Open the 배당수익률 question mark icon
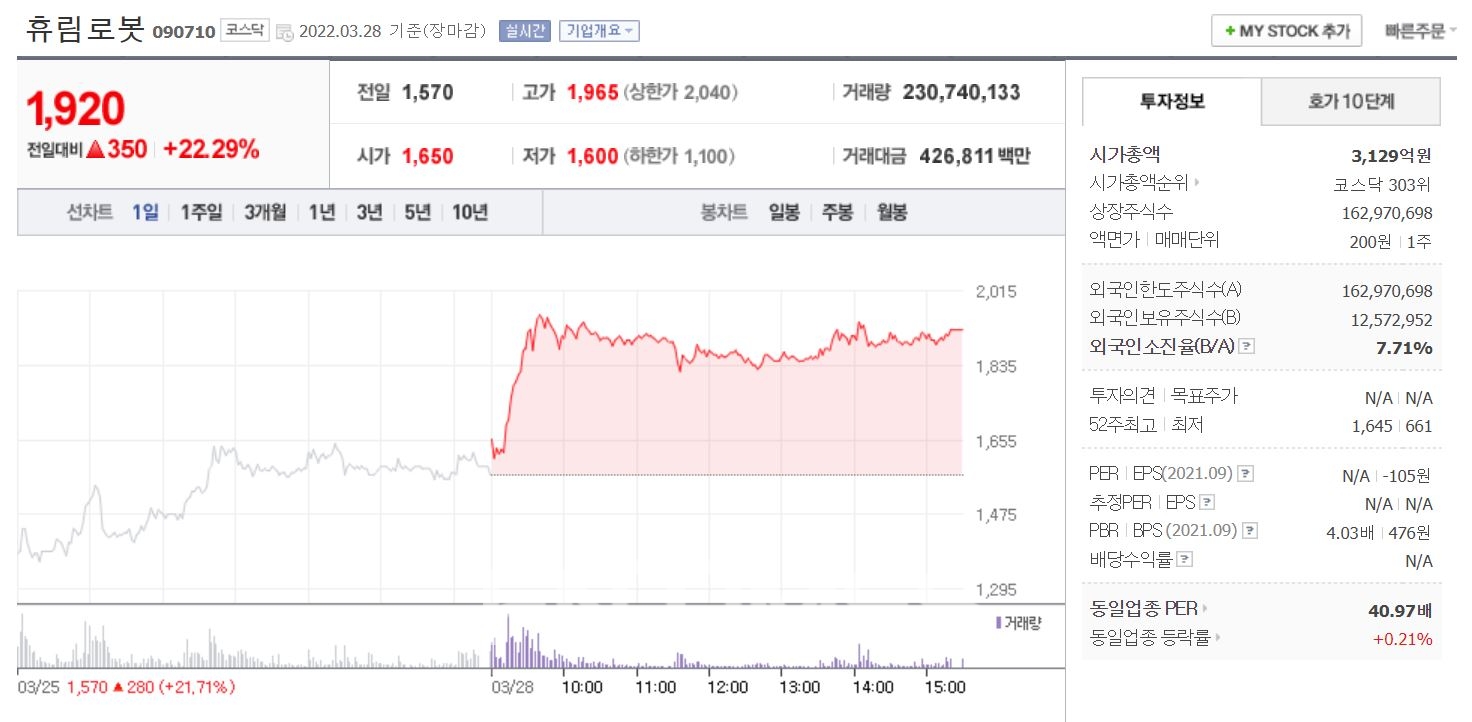The height and width of the screenshot is (722, 1472). 1185,559
